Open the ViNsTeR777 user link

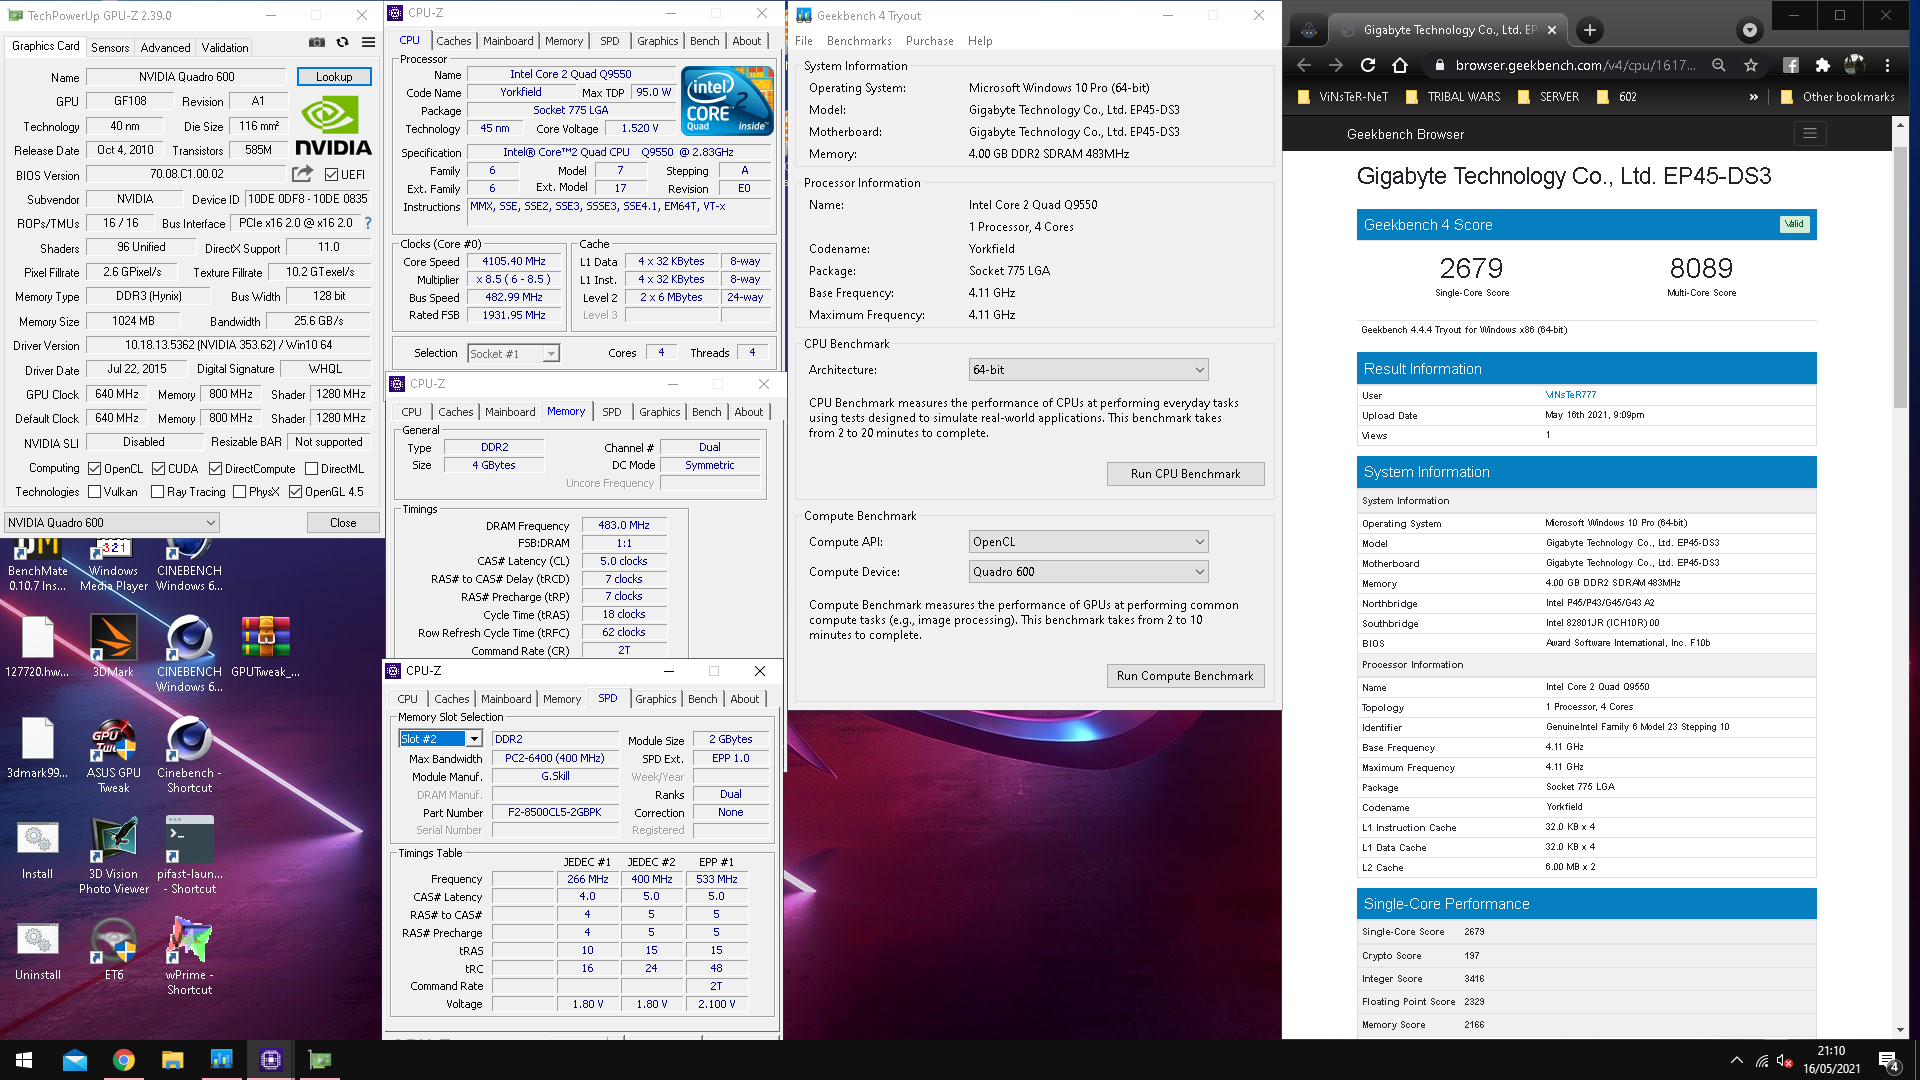click(x=1570, y=395)
